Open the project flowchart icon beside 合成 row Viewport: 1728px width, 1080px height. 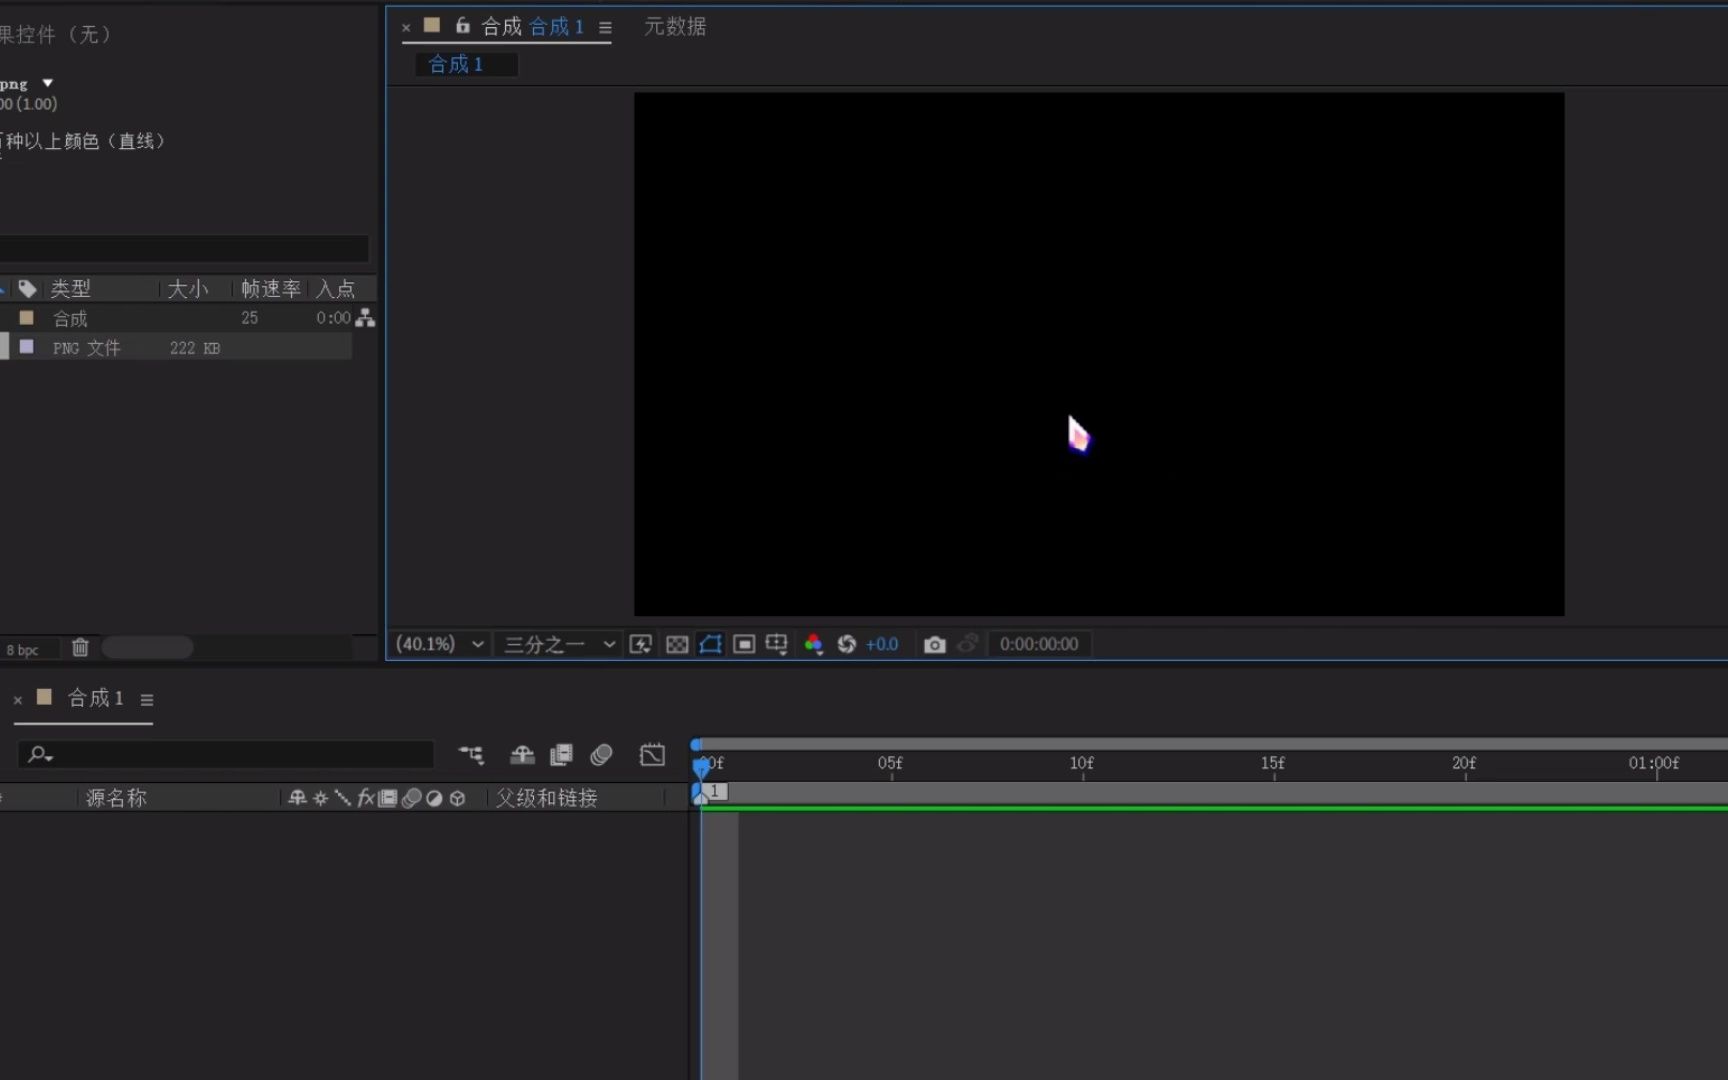coord(365,318)
